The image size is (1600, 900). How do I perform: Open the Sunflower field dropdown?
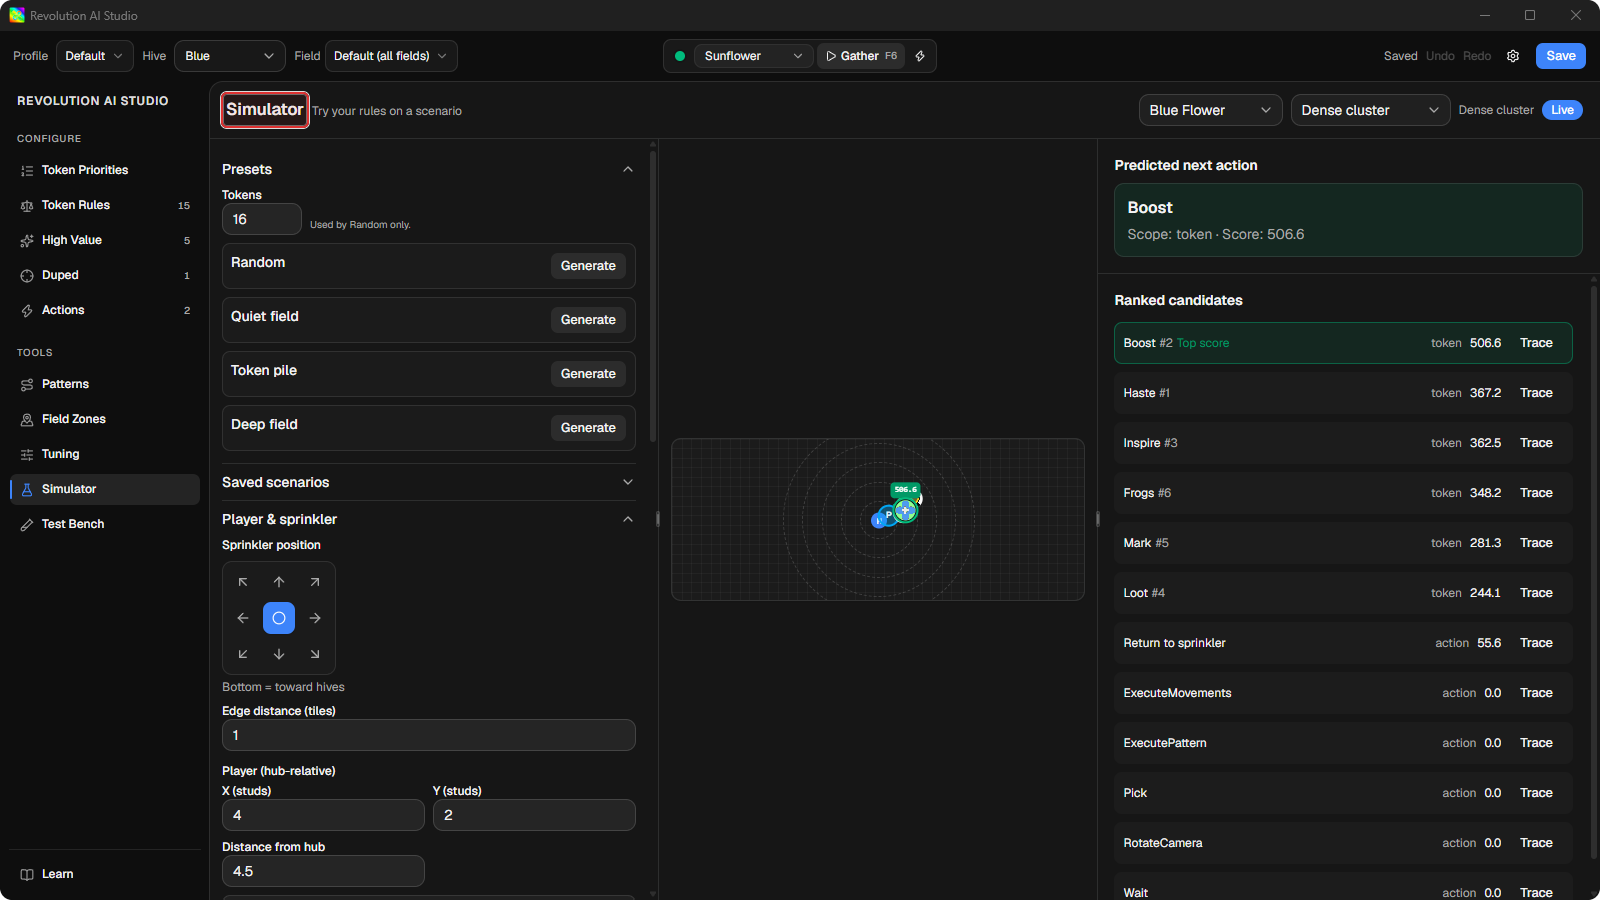[x=753, y=56]
